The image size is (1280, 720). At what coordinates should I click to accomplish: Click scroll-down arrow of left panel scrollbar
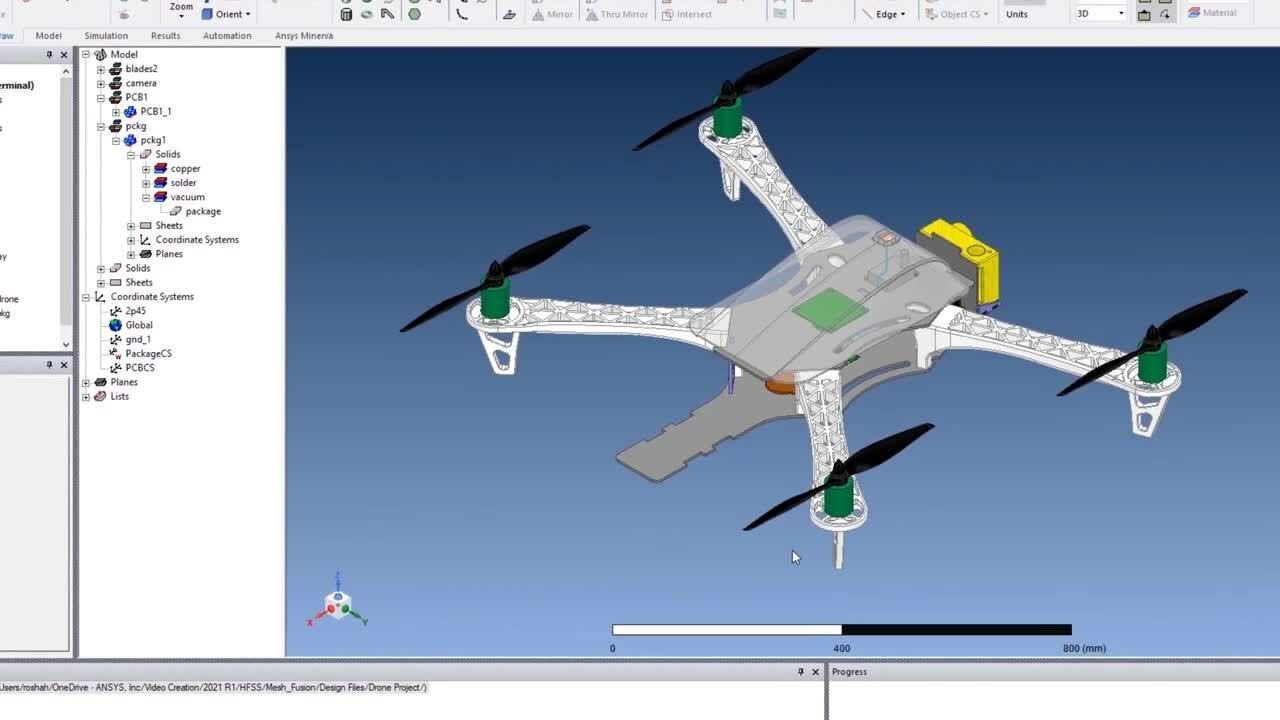66,344
